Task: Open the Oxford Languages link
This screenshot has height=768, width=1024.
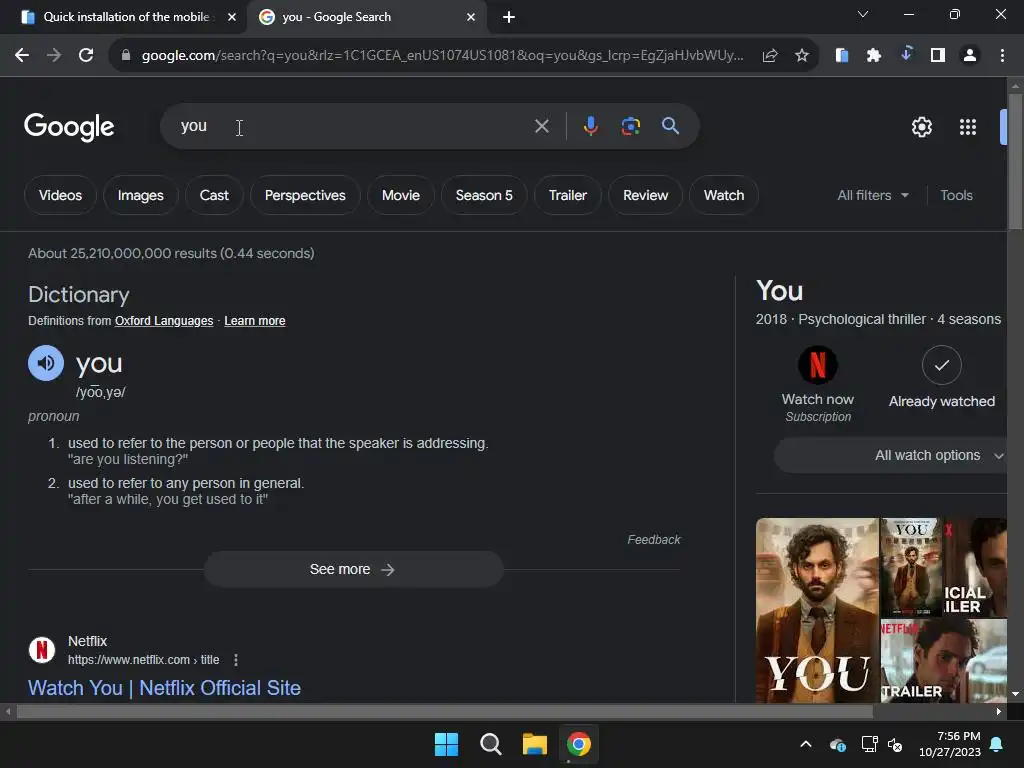Action: pos(164,321)
